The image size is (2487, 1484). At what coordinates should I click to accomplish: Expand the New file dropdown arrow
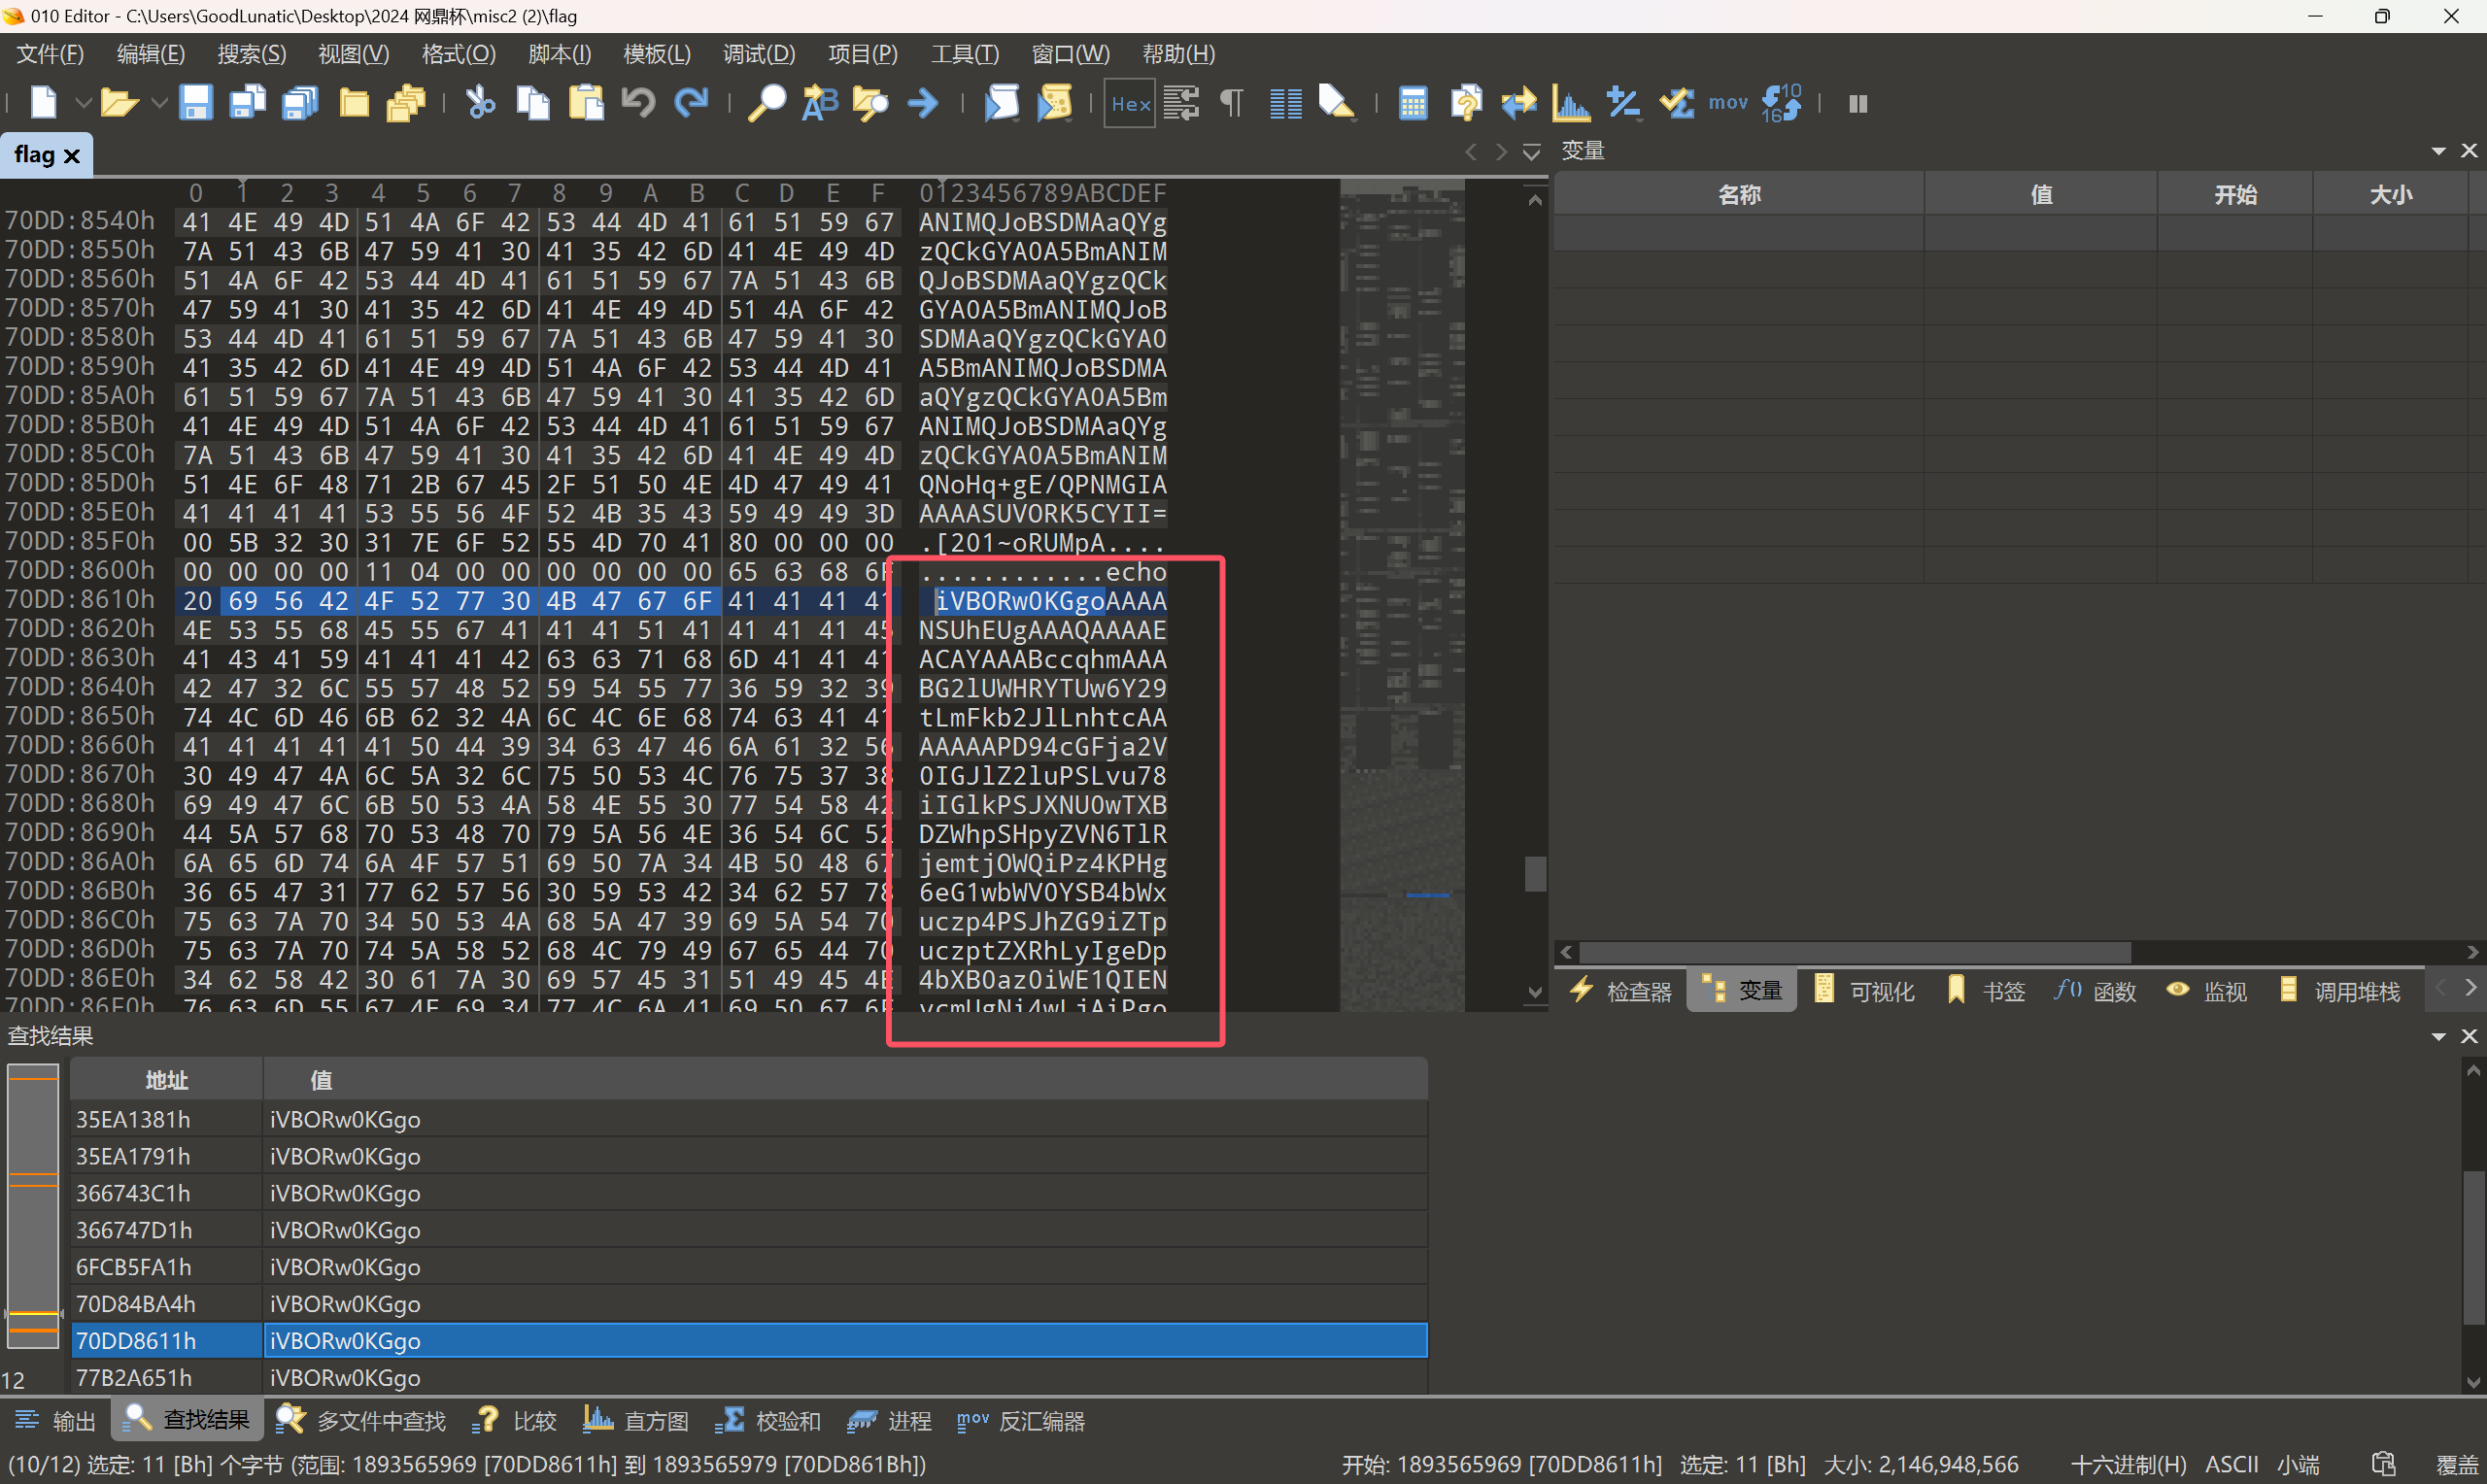tap(83, 103)
